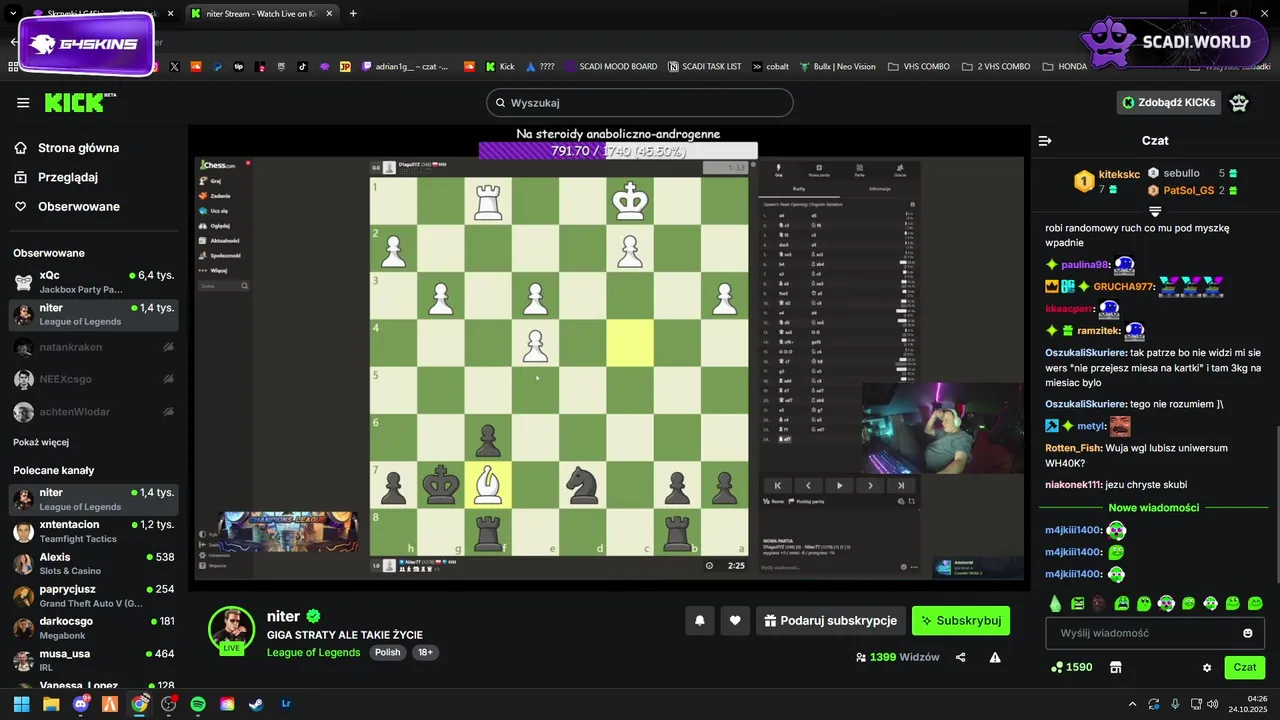Expand followed list with Pokaż więcej
The width and height of the screenshot is (1280, 720).
point(41,442)
